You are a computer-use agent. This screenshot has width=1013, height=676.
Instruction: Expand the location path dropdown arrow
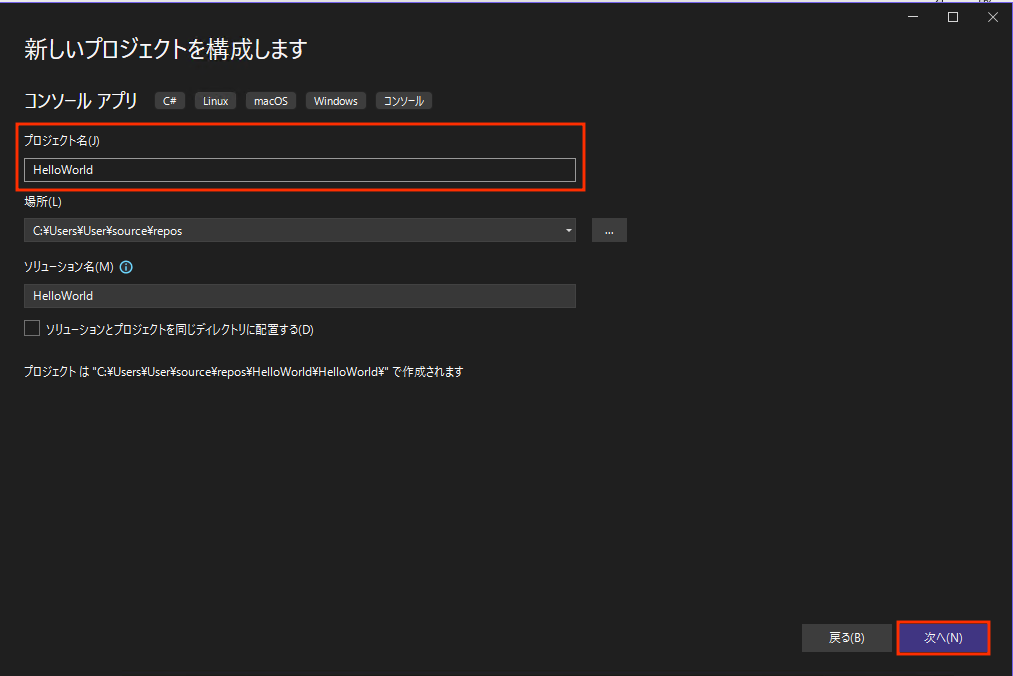click(x=568, y=230)
